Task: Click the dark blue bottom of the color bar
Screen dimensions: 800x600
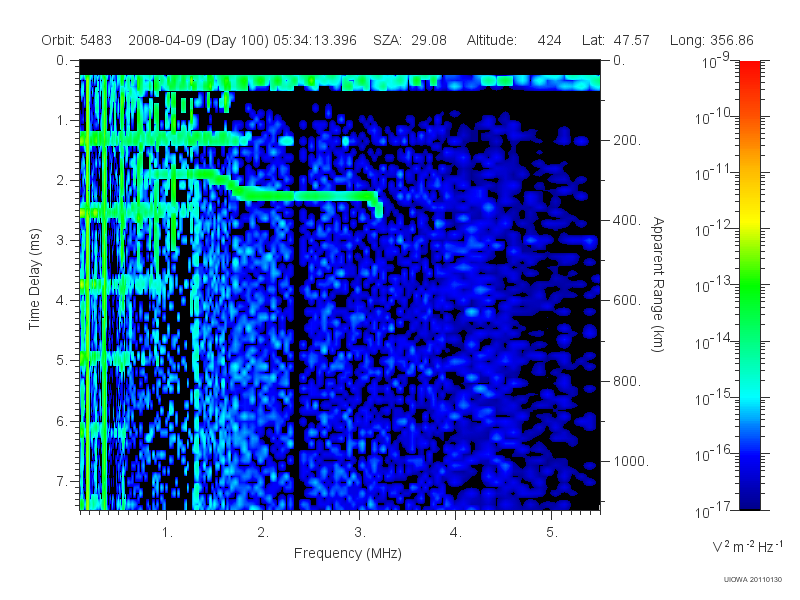Action: (x=749, y=500)
